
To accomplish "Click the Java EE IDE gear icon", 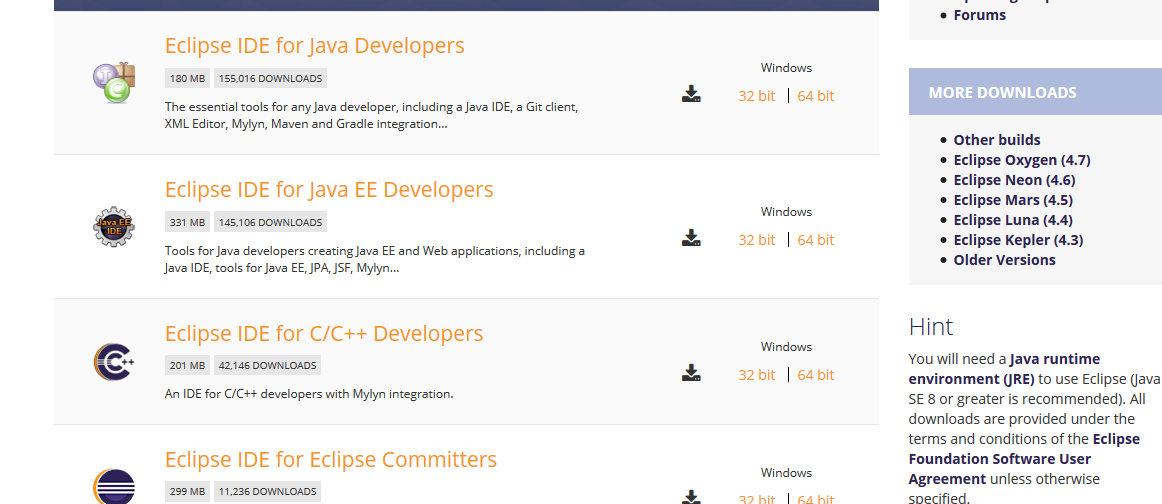I will click(113, 226).
